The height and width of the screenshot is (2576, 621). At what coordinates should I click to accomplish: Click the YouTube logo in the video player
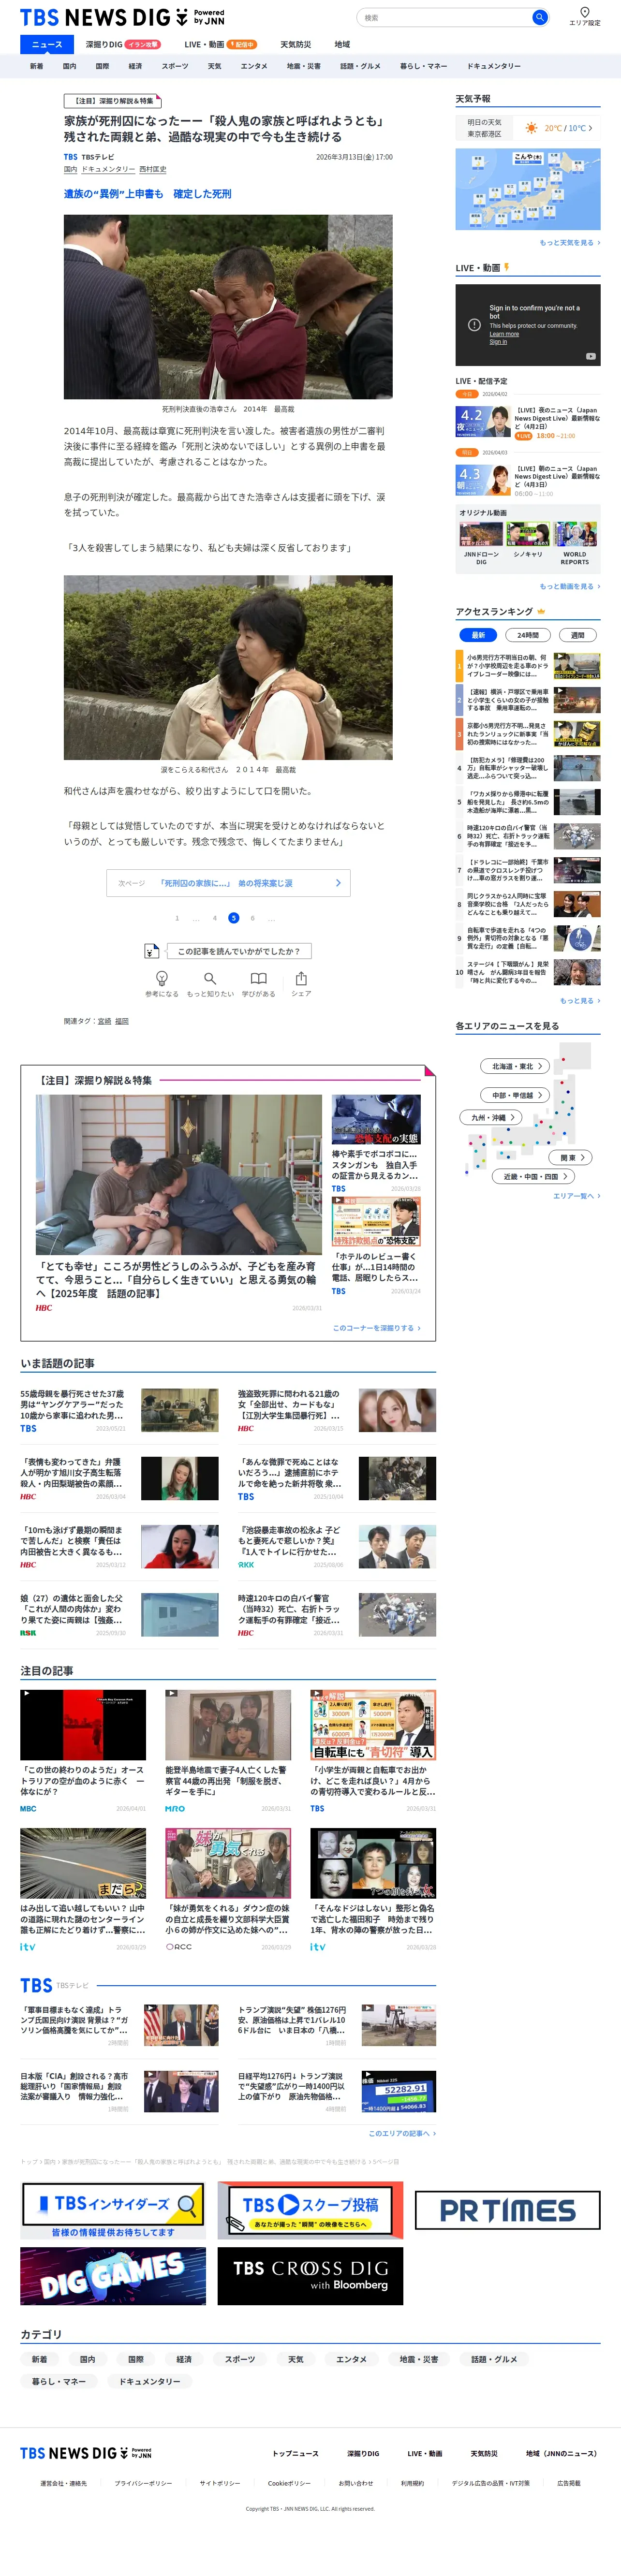[x=591, y=356]
